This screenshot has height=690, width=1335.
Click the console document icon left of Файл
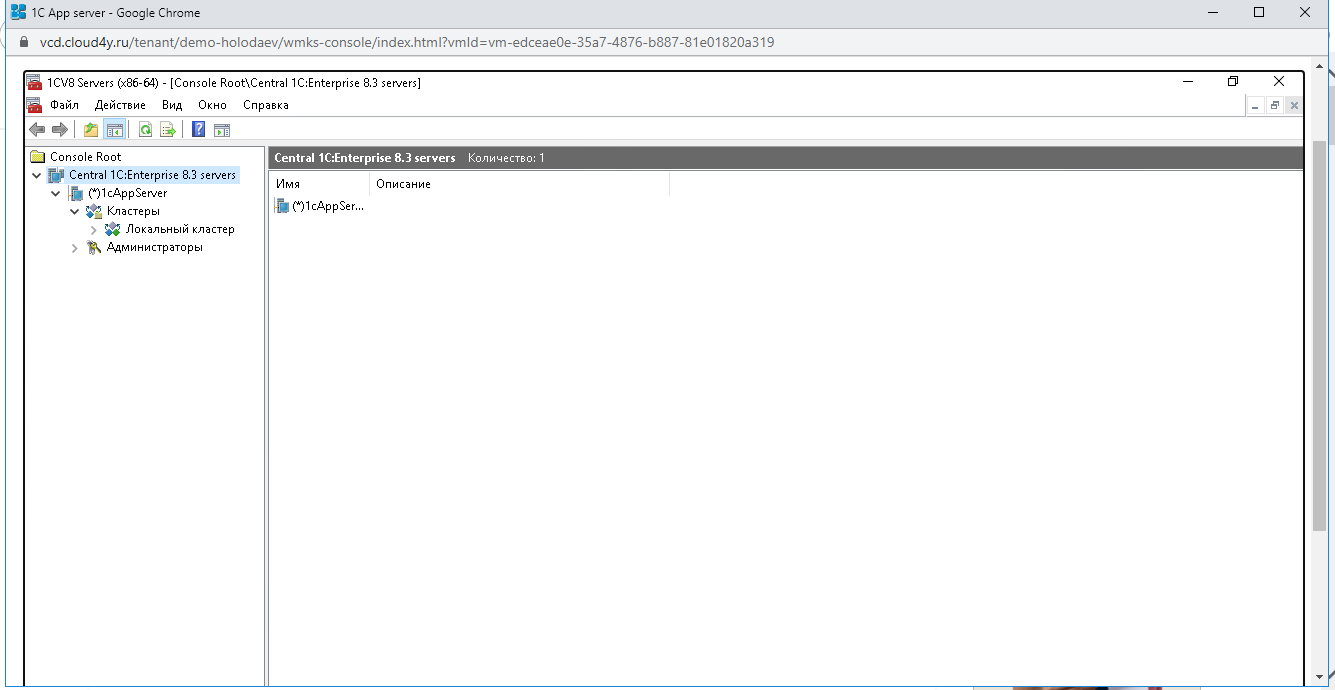[x=35, y=104]
